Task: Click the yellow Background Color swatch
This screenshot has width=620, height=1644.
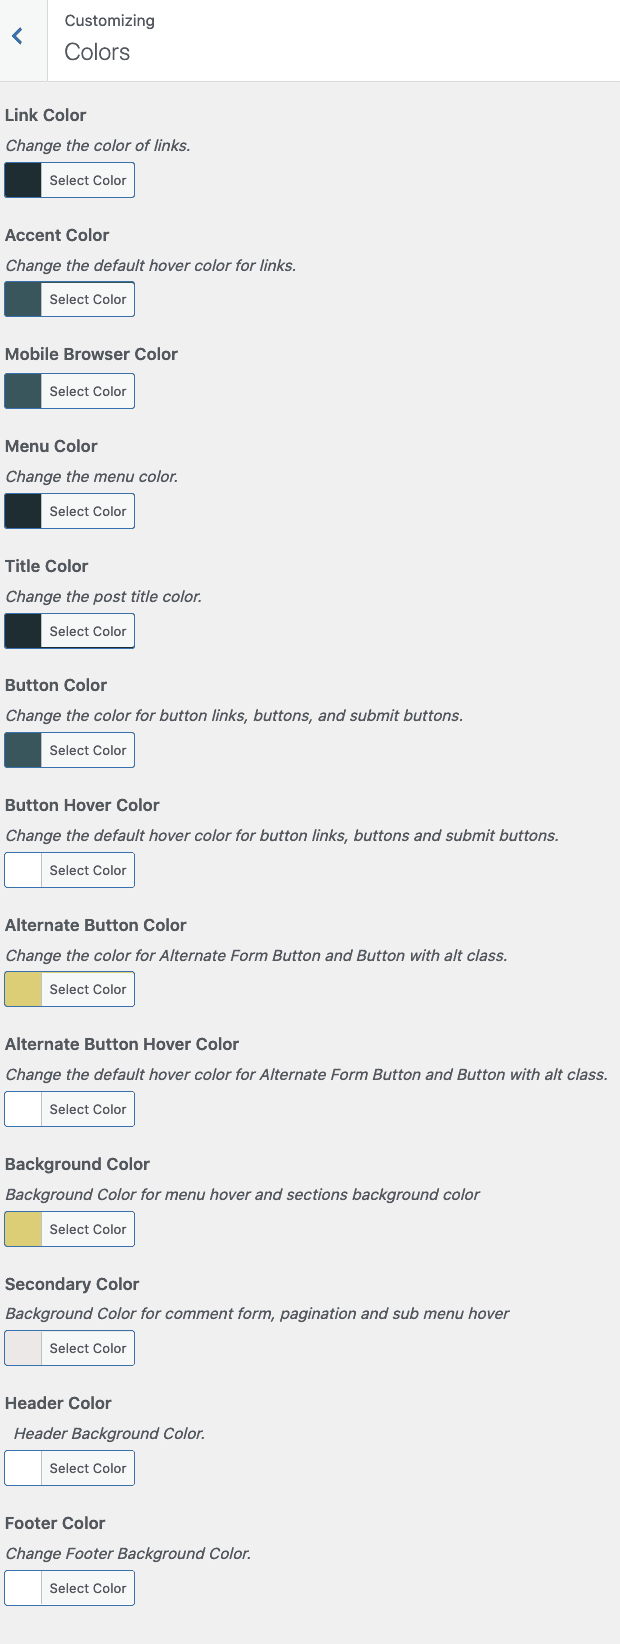Action: click(21, 1228)
